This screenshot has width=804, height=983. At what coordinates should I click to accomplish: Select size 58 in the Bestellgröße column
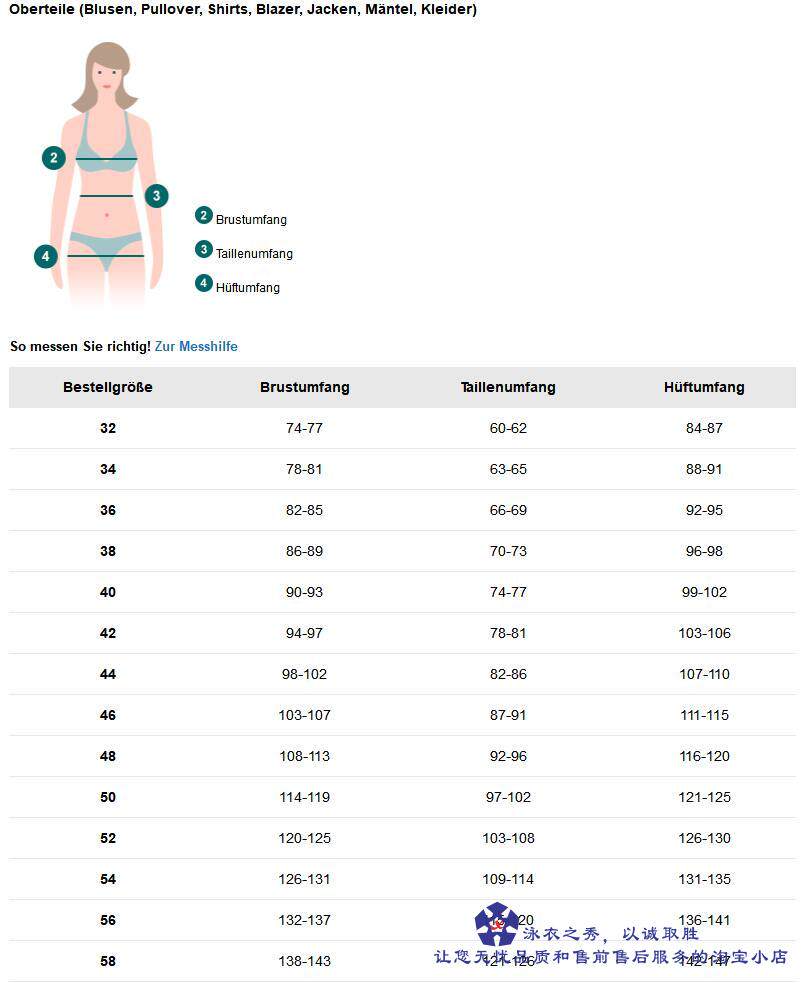tap(108, 962)
